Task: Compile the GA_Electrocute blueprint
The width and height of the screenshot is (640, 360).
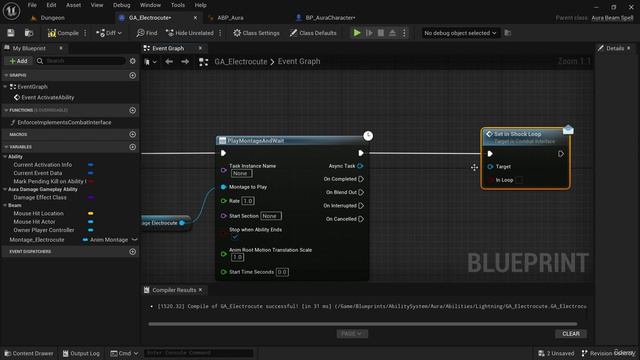Action: pos(63,33)
